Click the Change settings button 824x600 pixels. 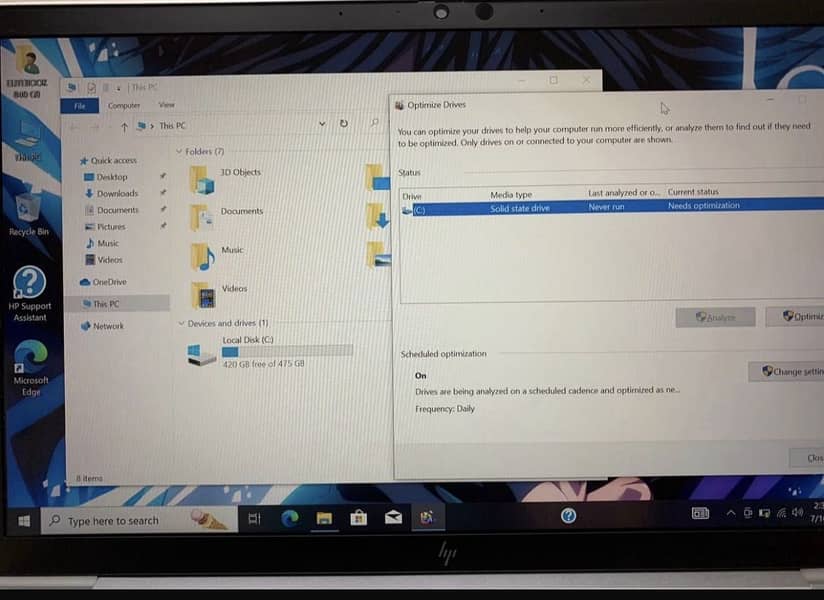[x=786, y=371]
